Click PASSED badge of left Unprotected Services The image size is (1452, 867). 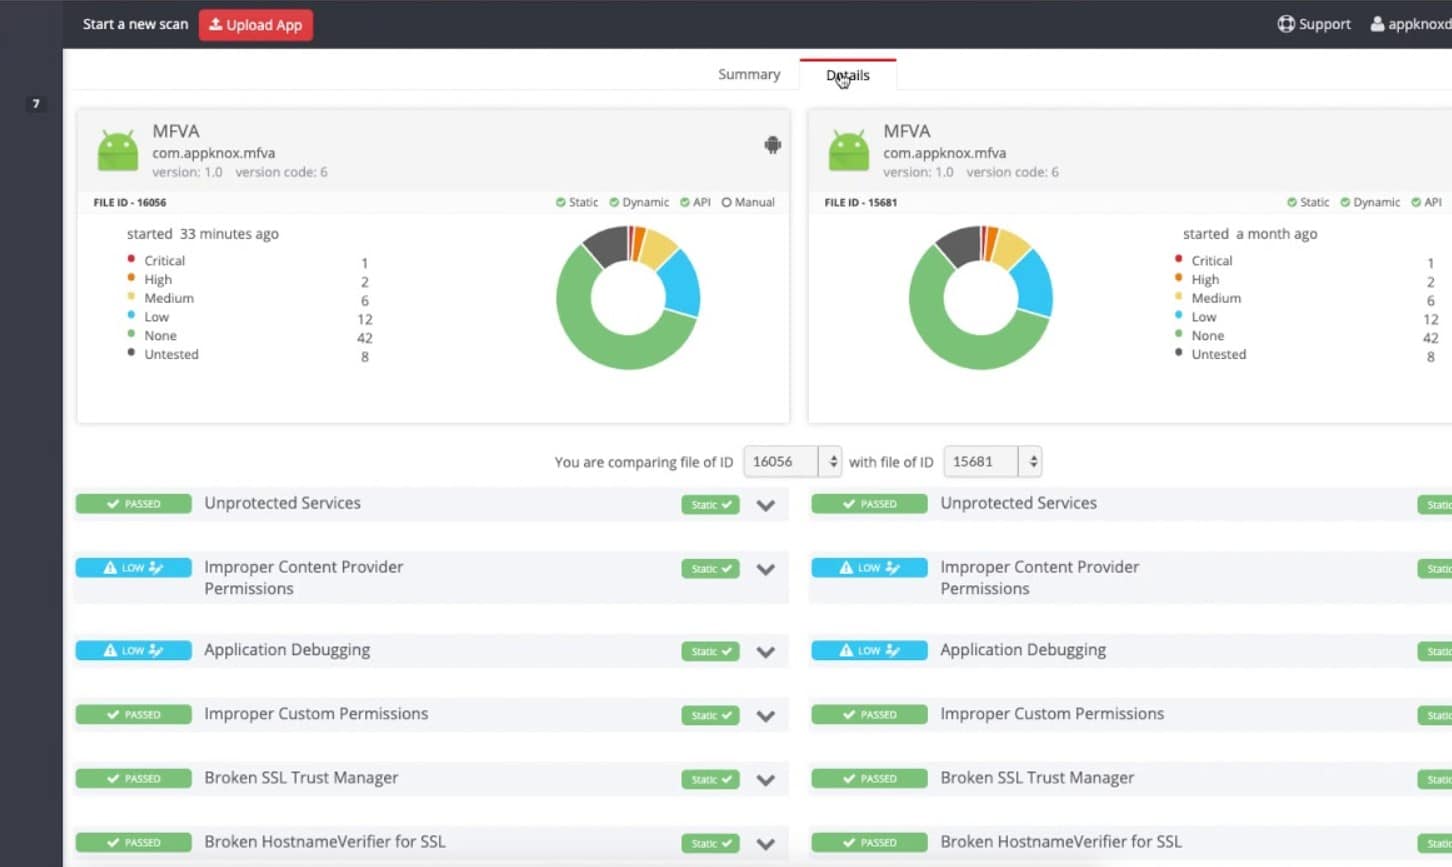[134, 504]
